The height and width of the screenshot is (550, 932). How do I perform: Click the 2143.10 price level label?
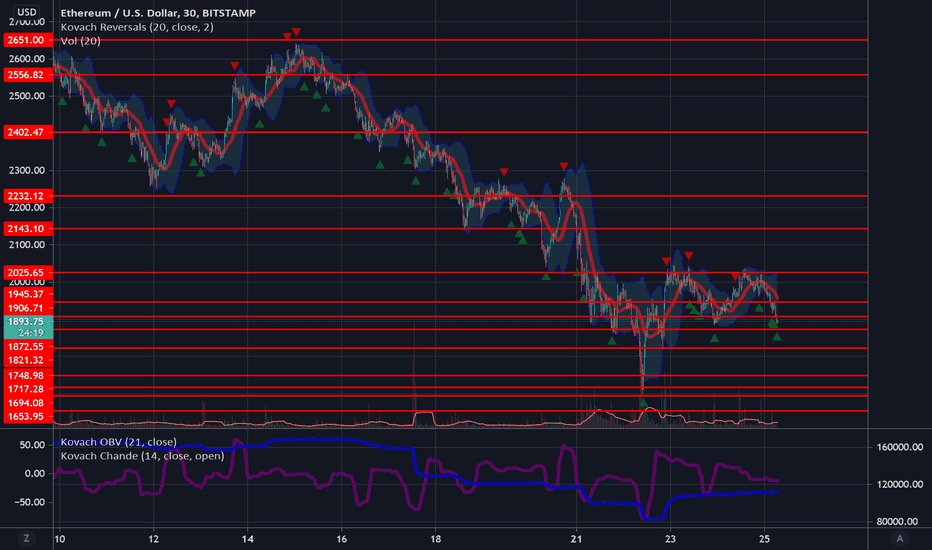click(x=28, y=228)
